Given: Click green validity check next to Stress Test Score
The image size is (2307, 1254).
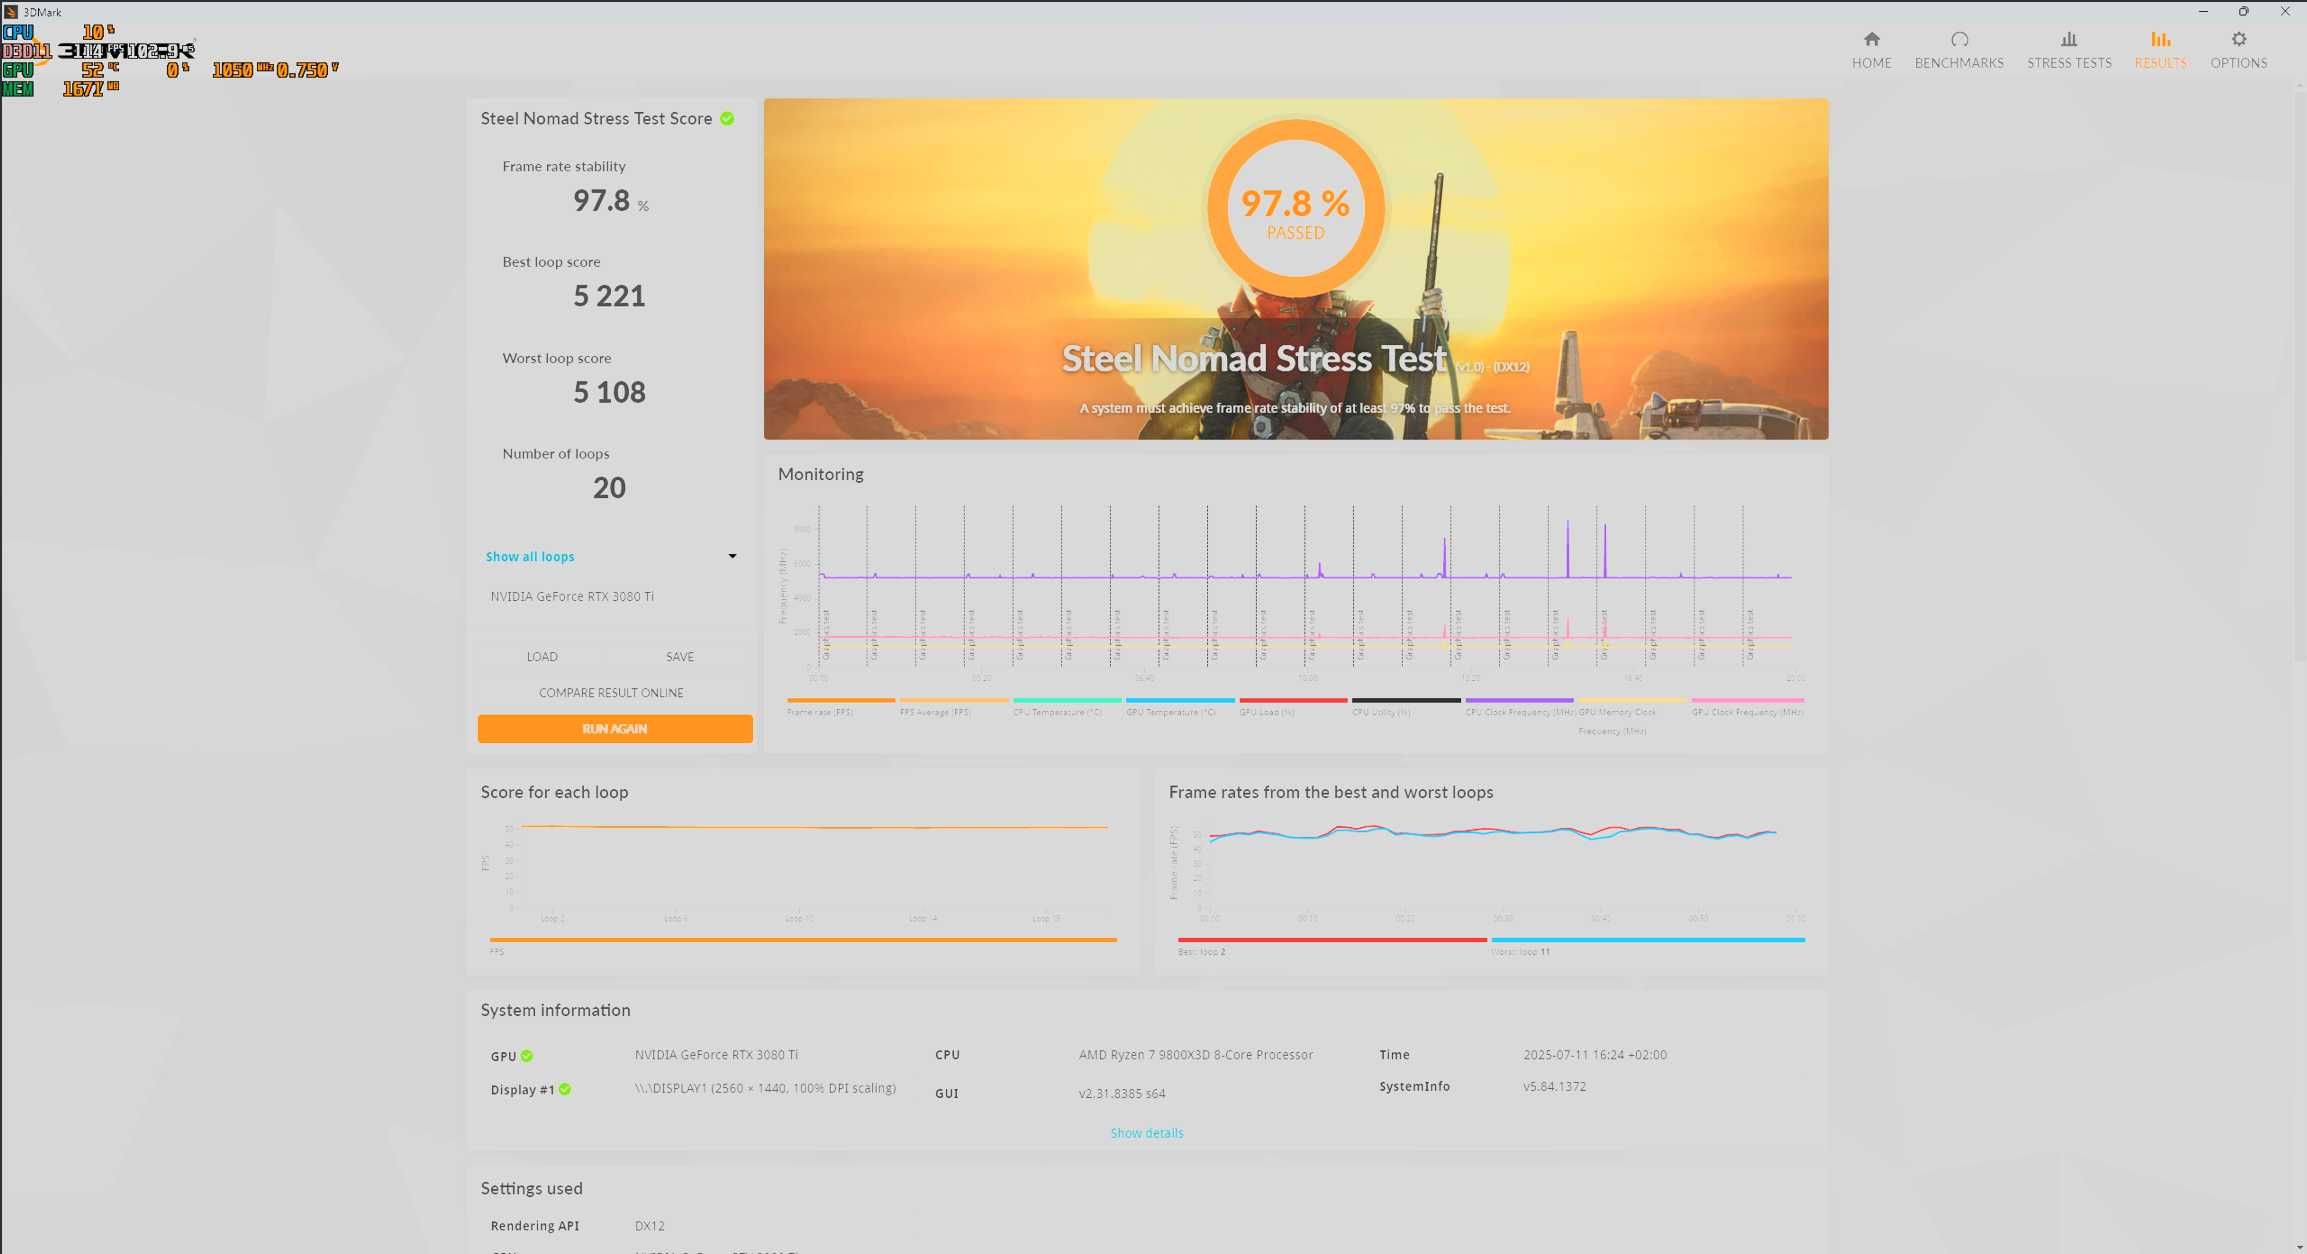Looking at the screenshot, I should 727,118.
